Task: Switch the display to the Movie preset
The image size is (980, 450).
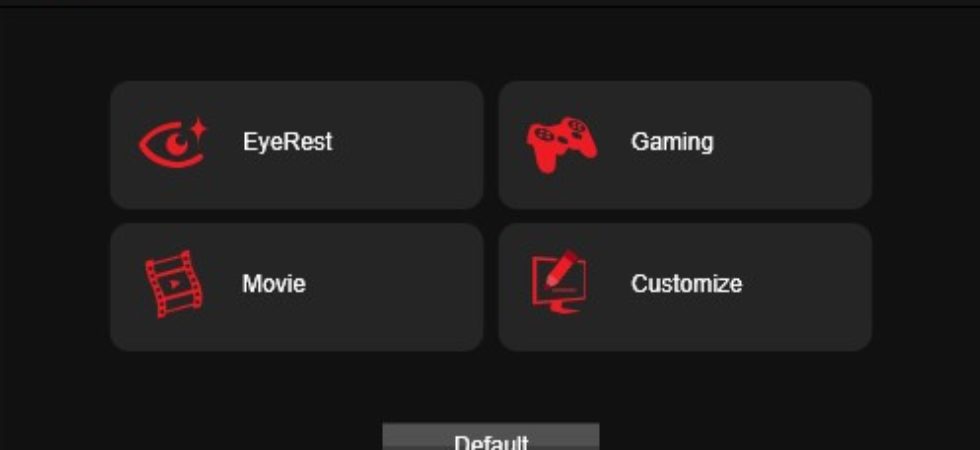Action: (297, 287)
